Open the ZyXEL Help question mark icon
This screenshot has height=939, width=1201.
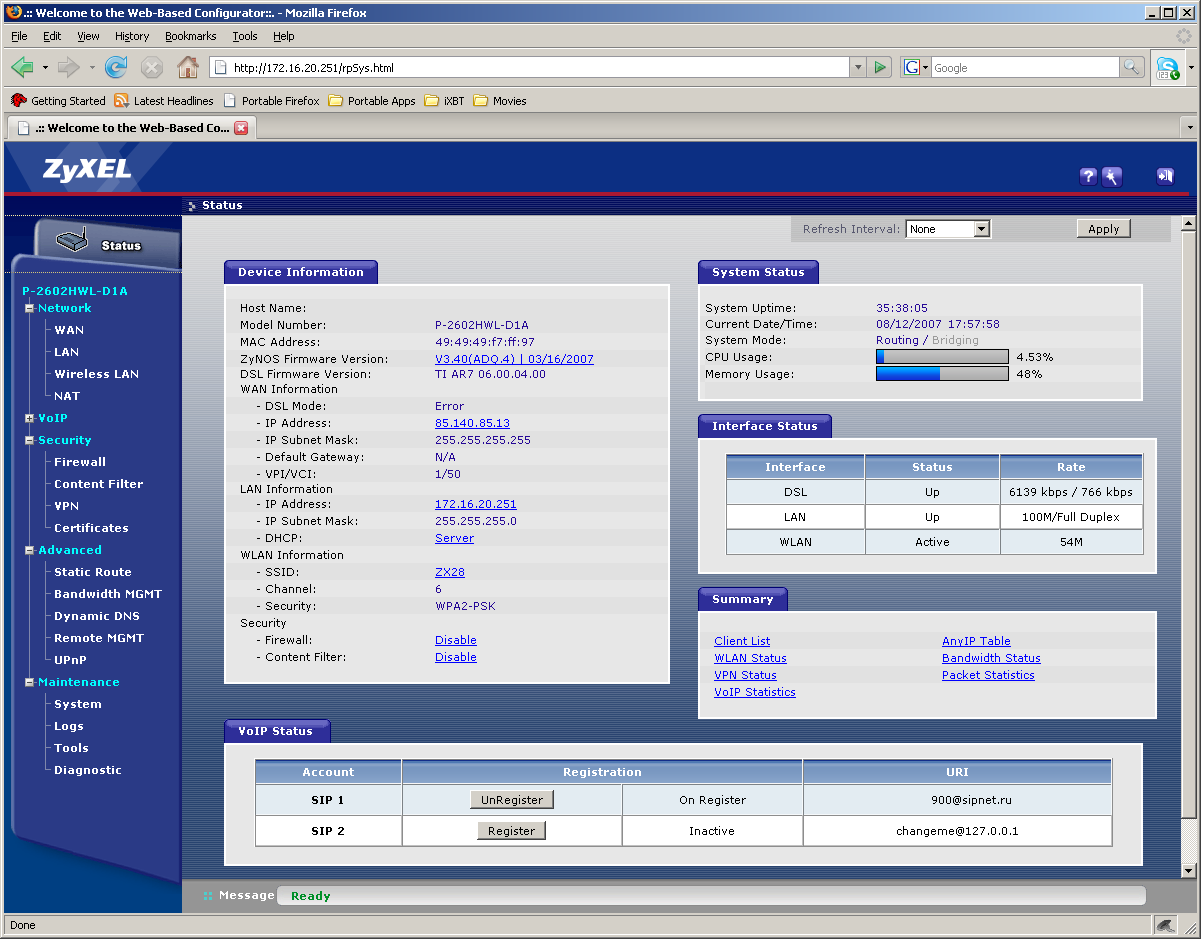click(x=1089, y=177)
